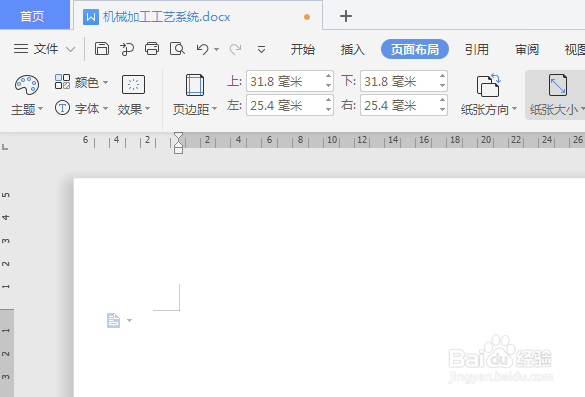The height and width of the screenshot is (397, 585).
Task: Open the 页边距 margins dropdown
Action: pos(195,96)
